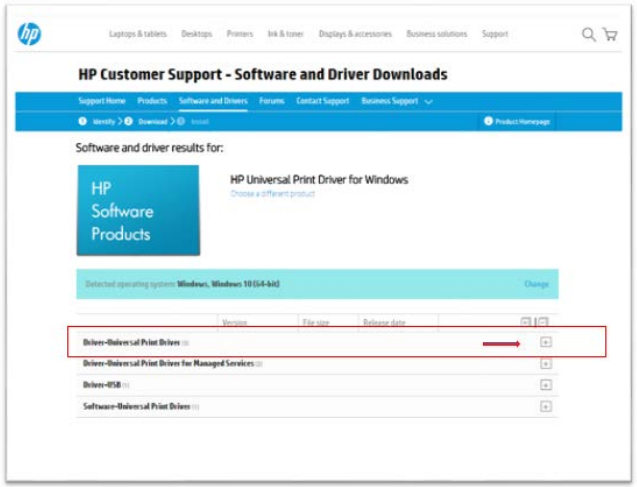Go to Forums tab
Image resolution: width=637 pixels, height=487 pixels.
pyautogui.click(x=272, y=101)
